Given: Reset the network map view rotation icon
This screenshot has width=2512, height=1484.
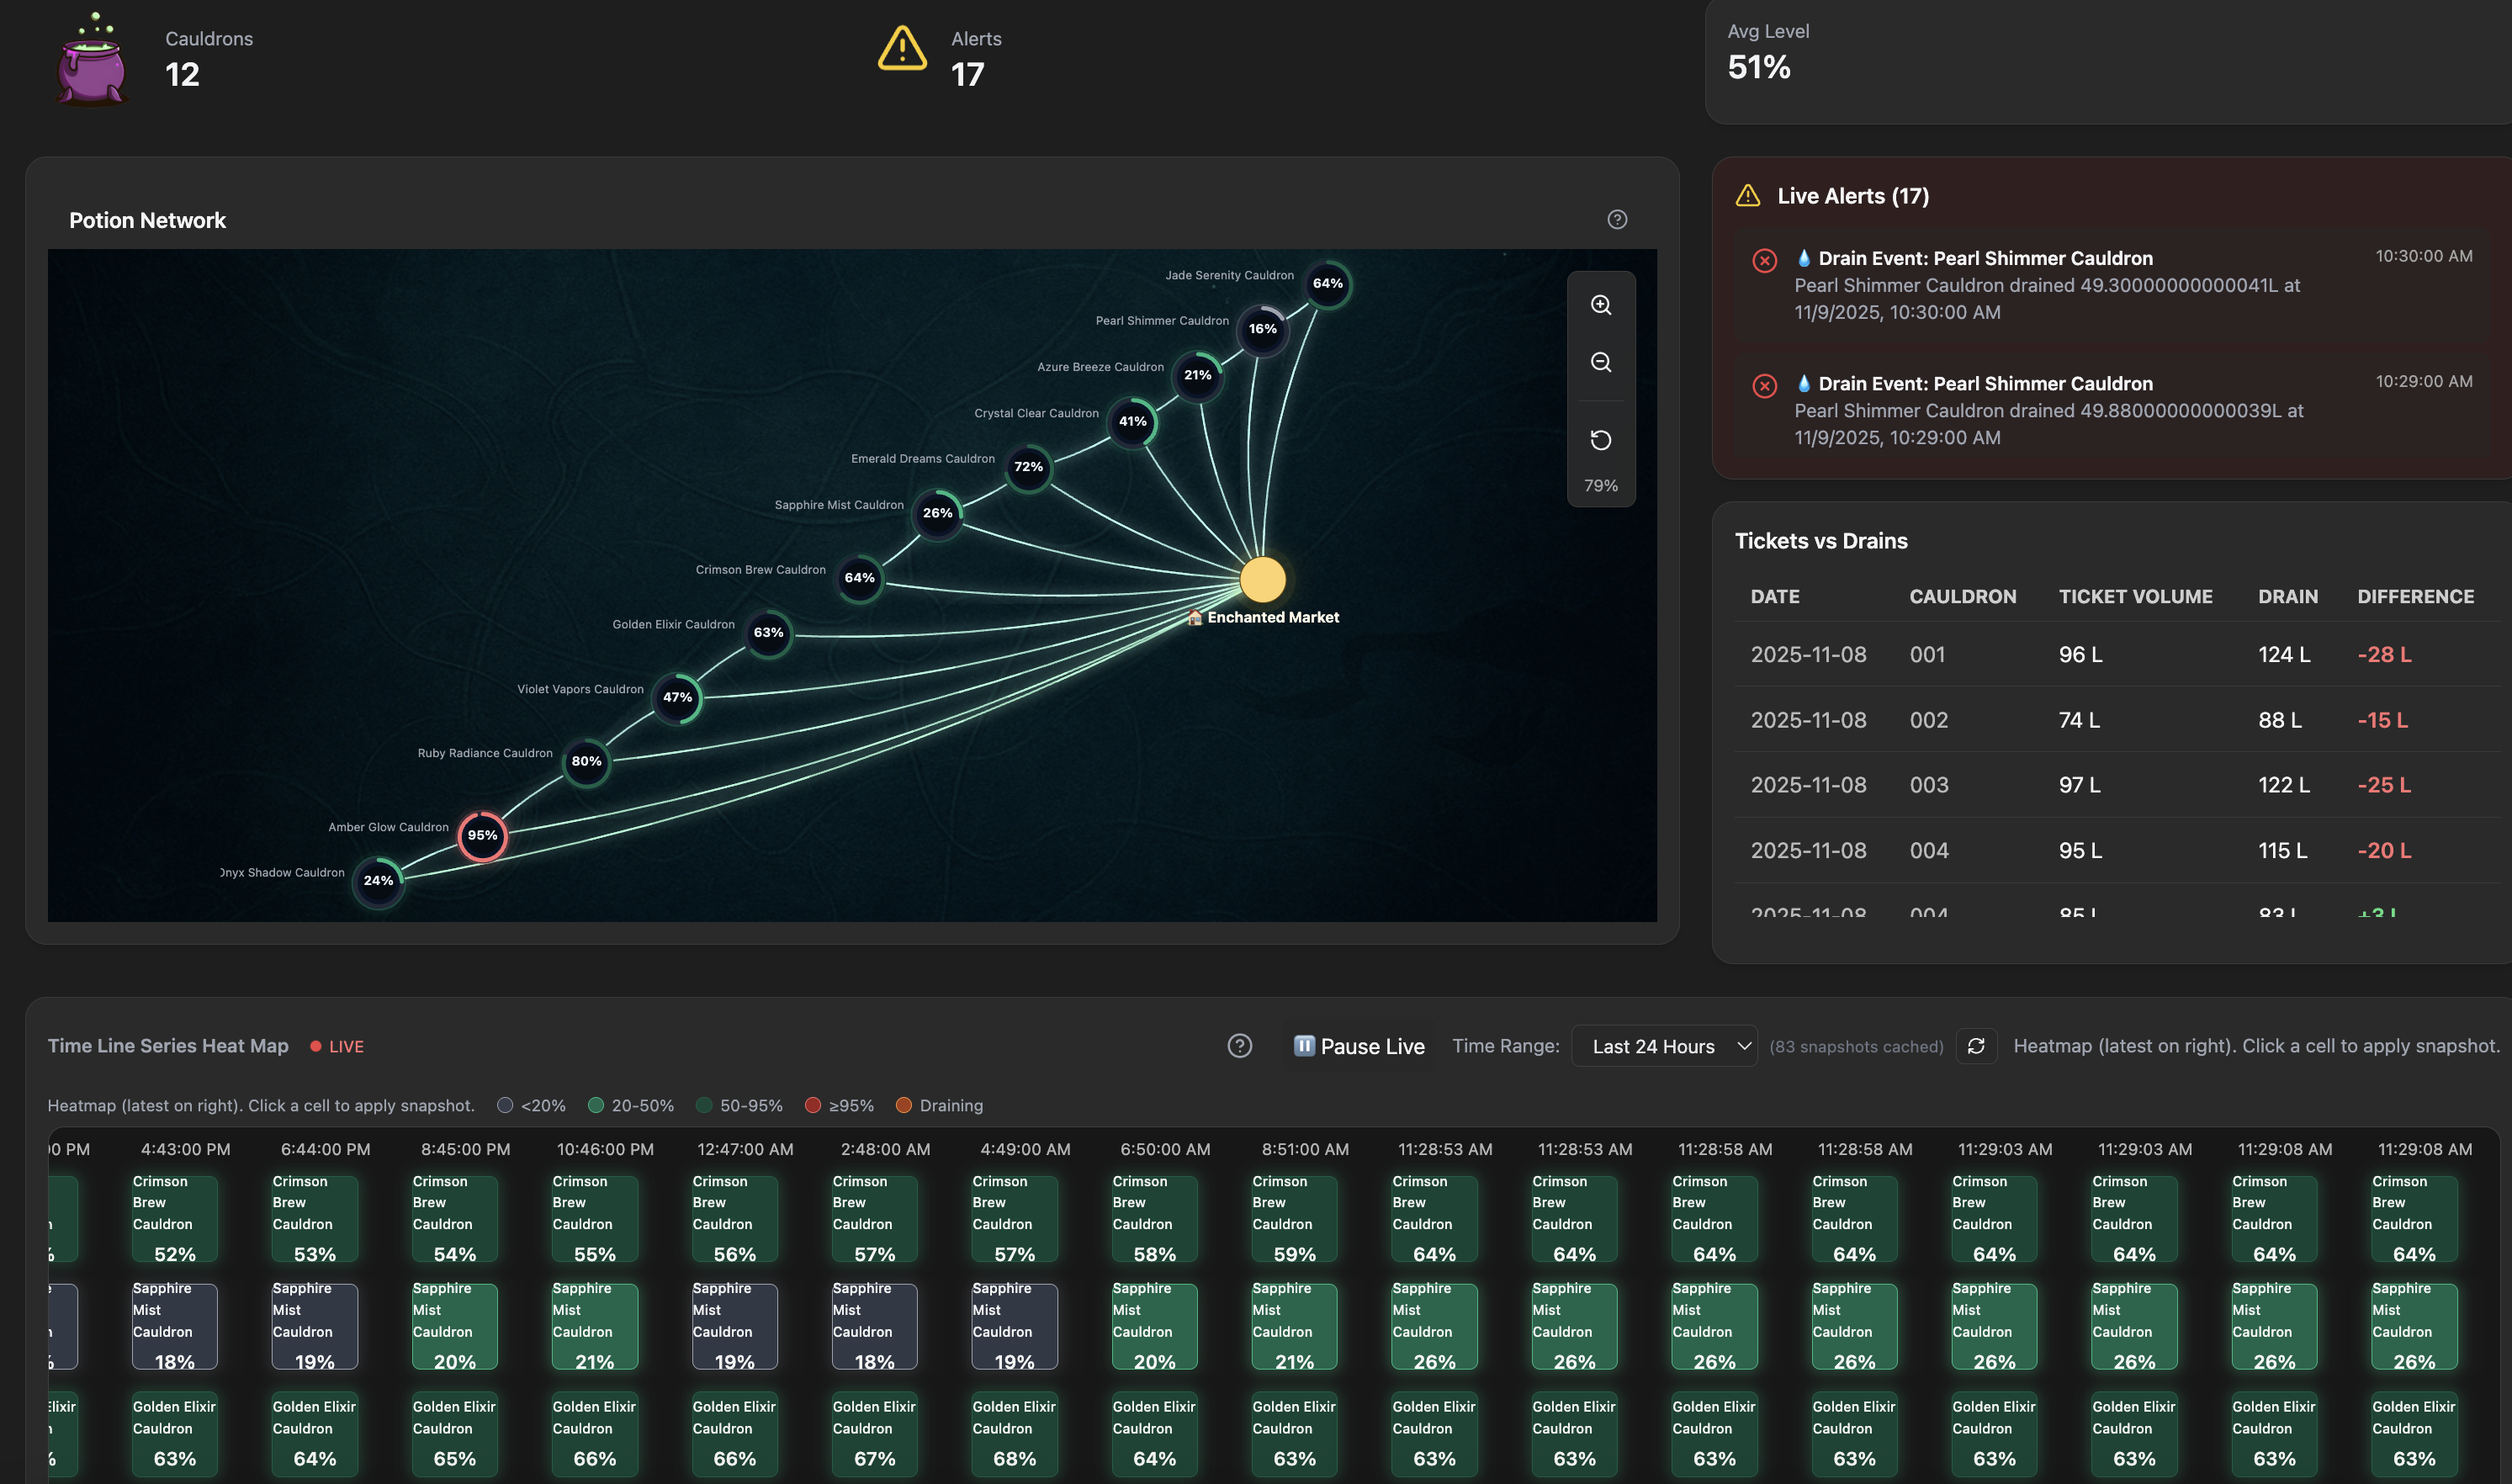Looking at the screenshot, I should (x=1600, y=440).
